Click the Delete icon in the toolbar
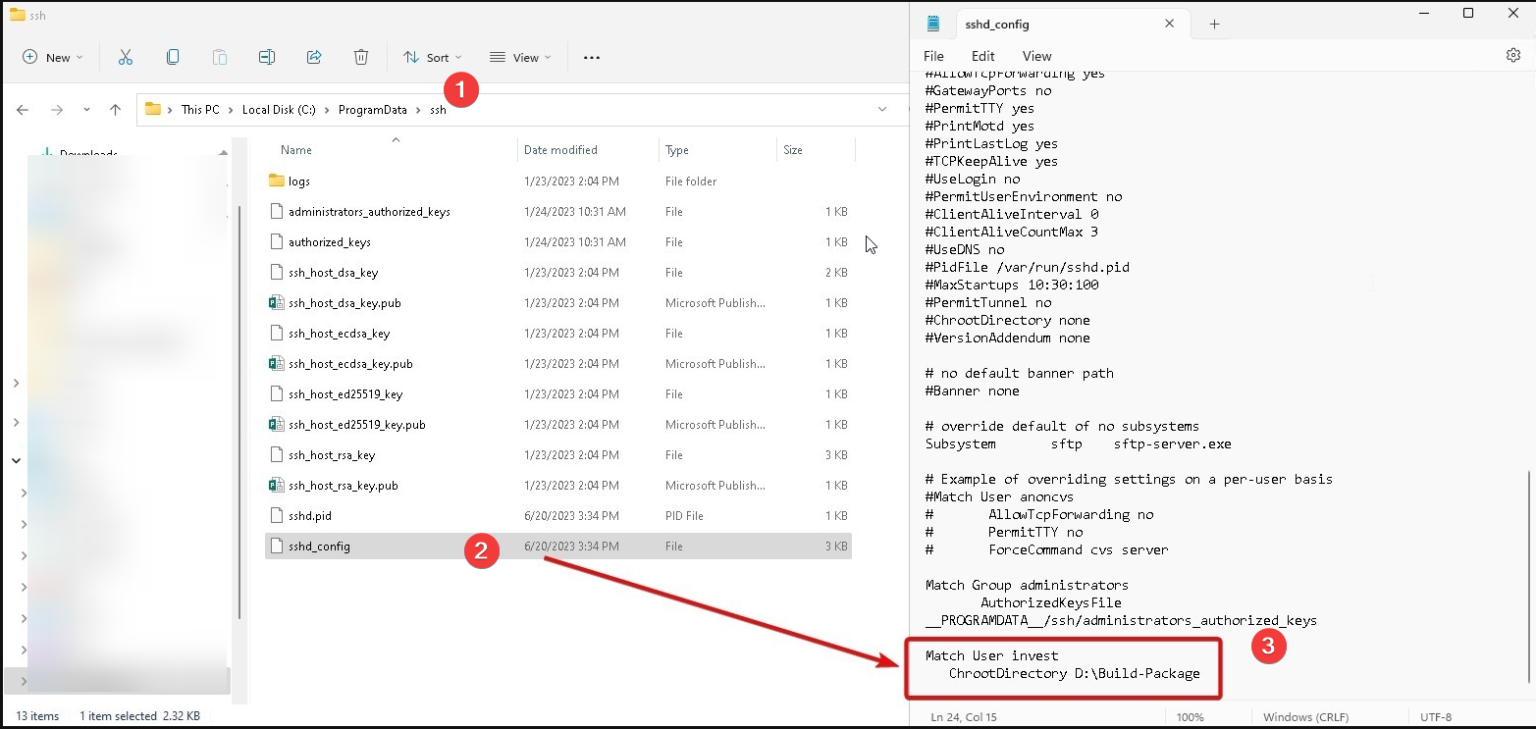The height and width of the screenshot is (729, 1536). [361, 57]
